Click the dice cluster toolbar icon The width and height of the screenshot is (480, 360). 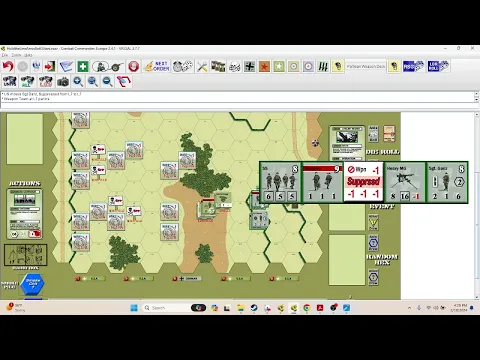[x=235, y=66]
